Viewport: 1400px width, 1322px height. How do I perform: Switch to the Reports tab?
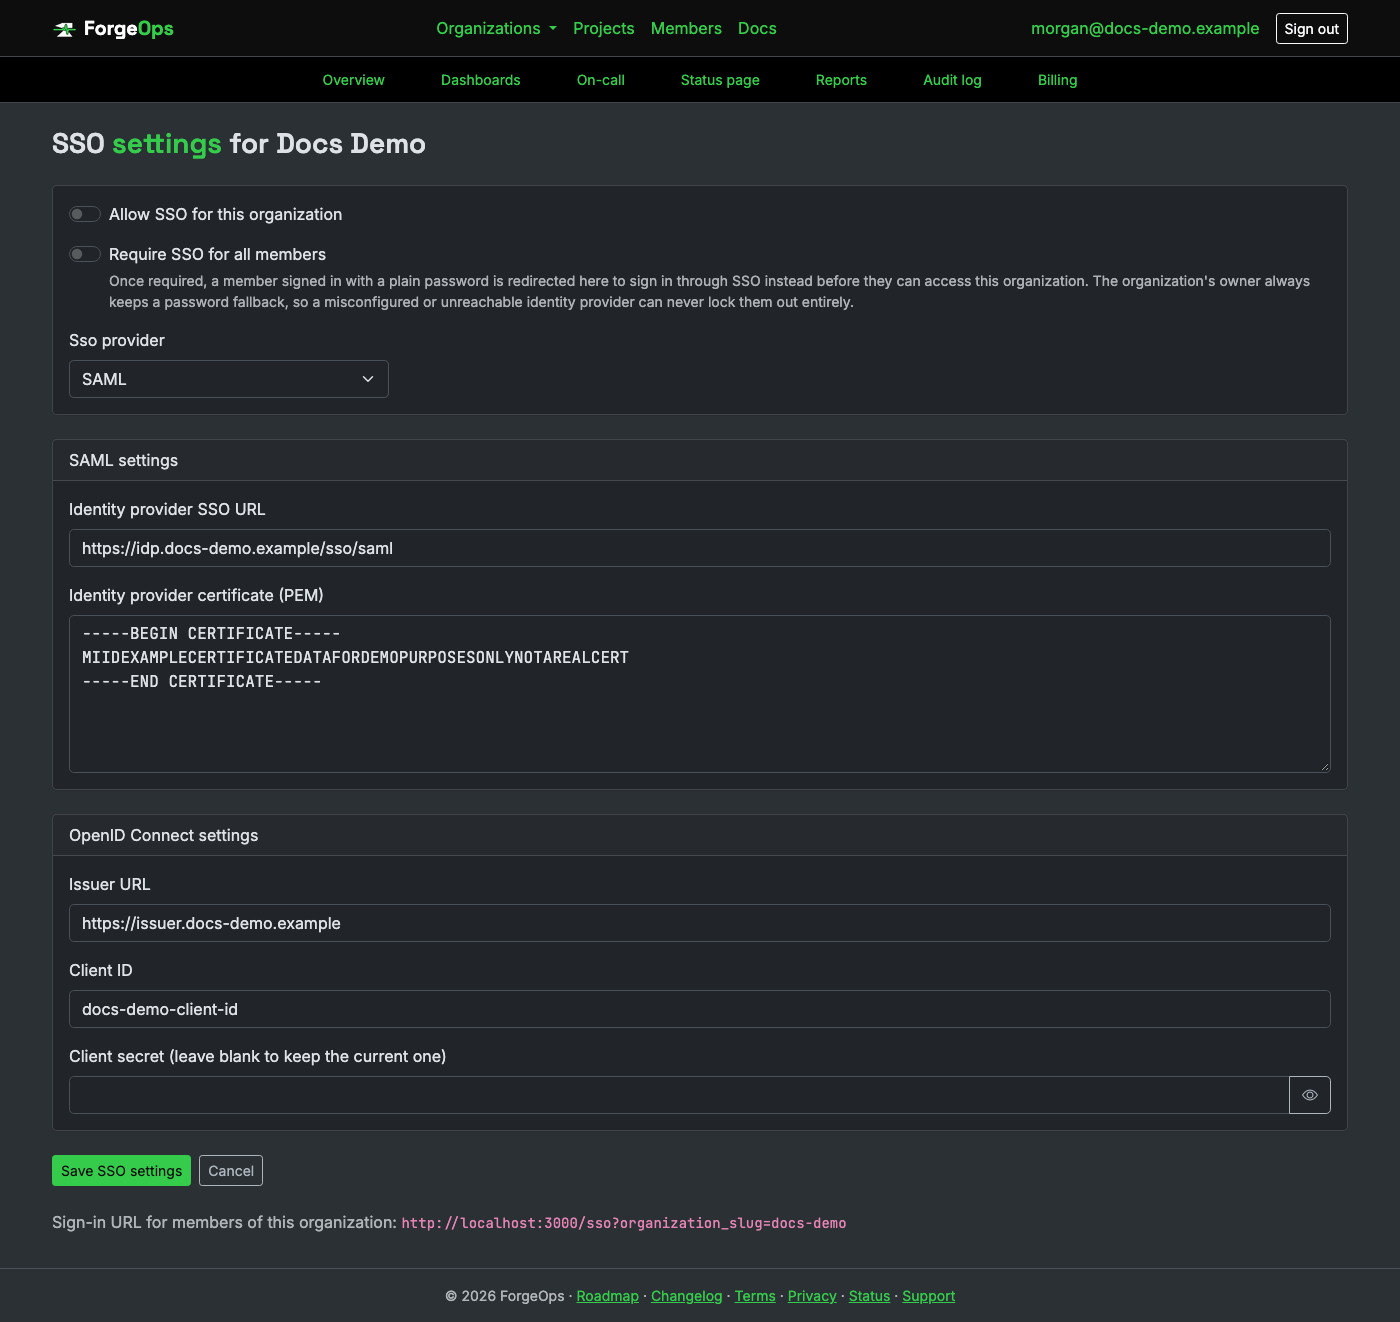click(841, 80)
